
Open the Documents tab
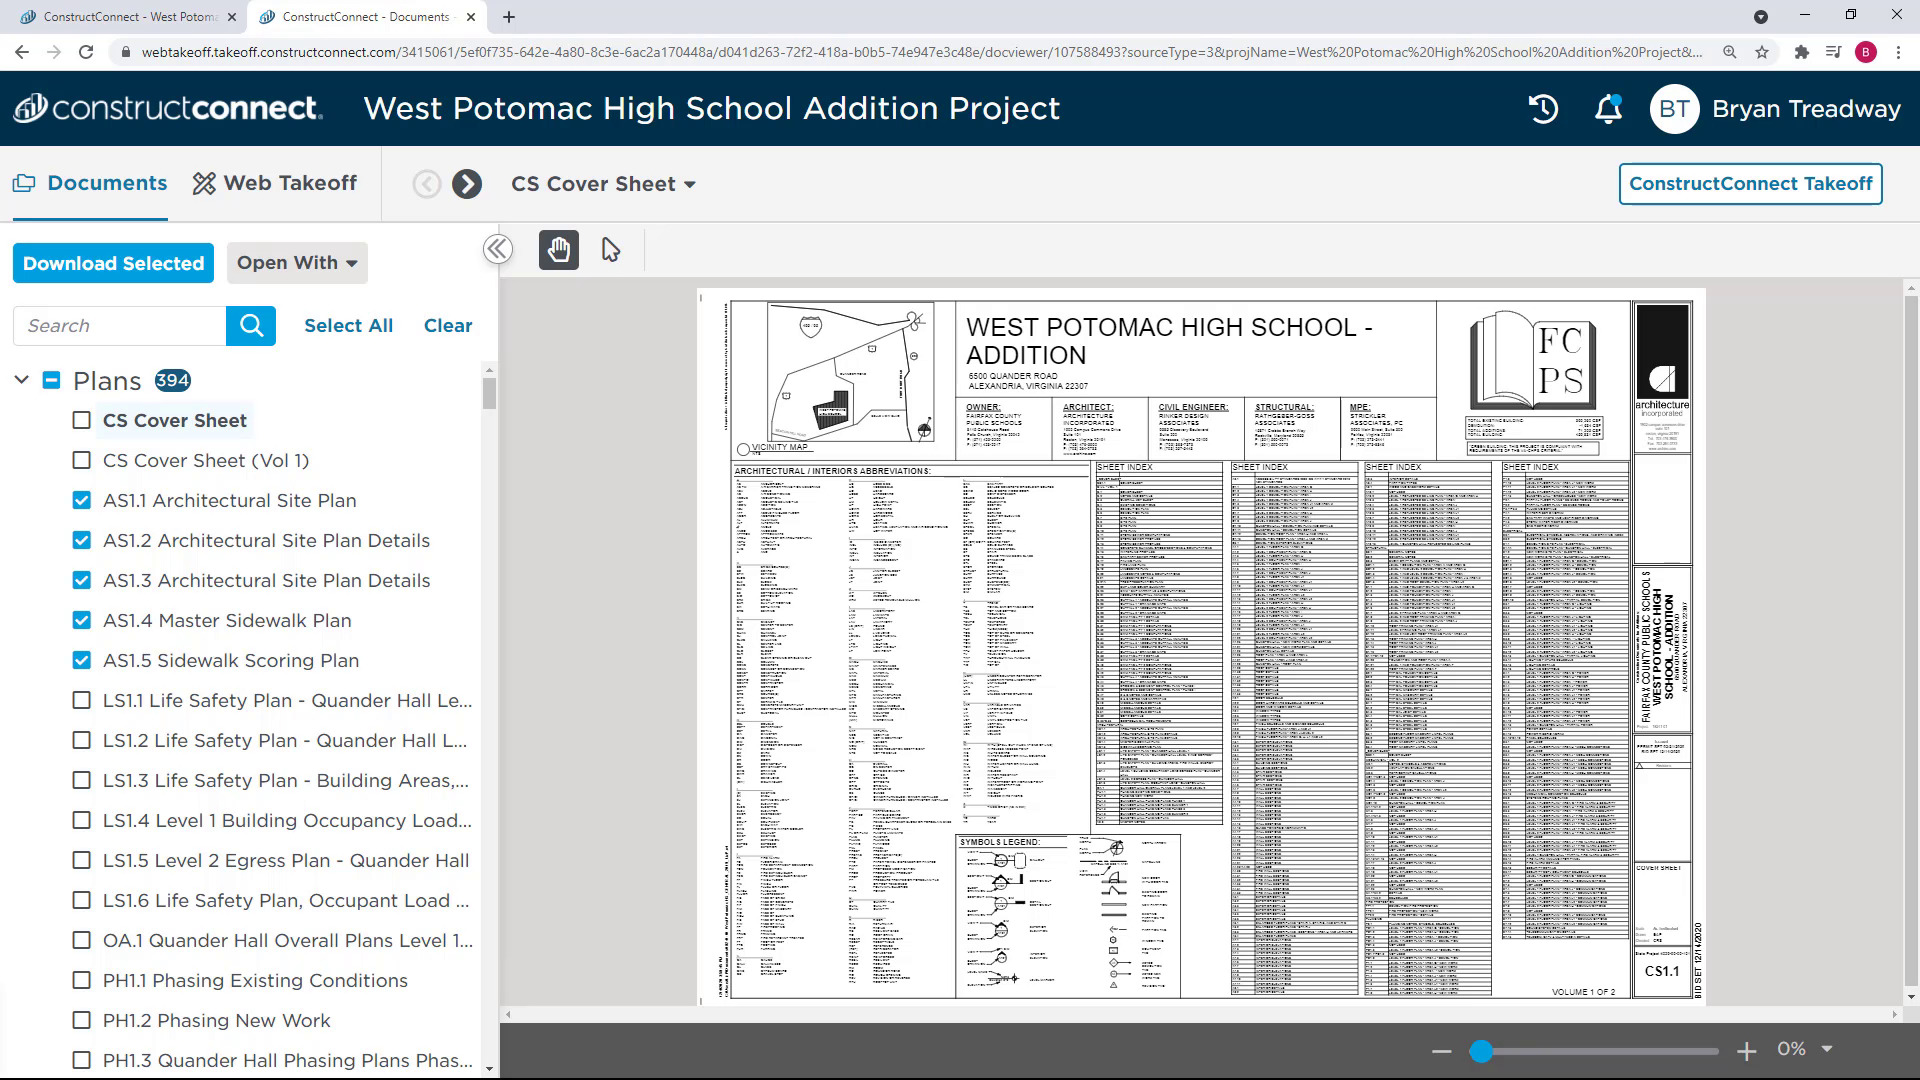click(x=90, y=183)
